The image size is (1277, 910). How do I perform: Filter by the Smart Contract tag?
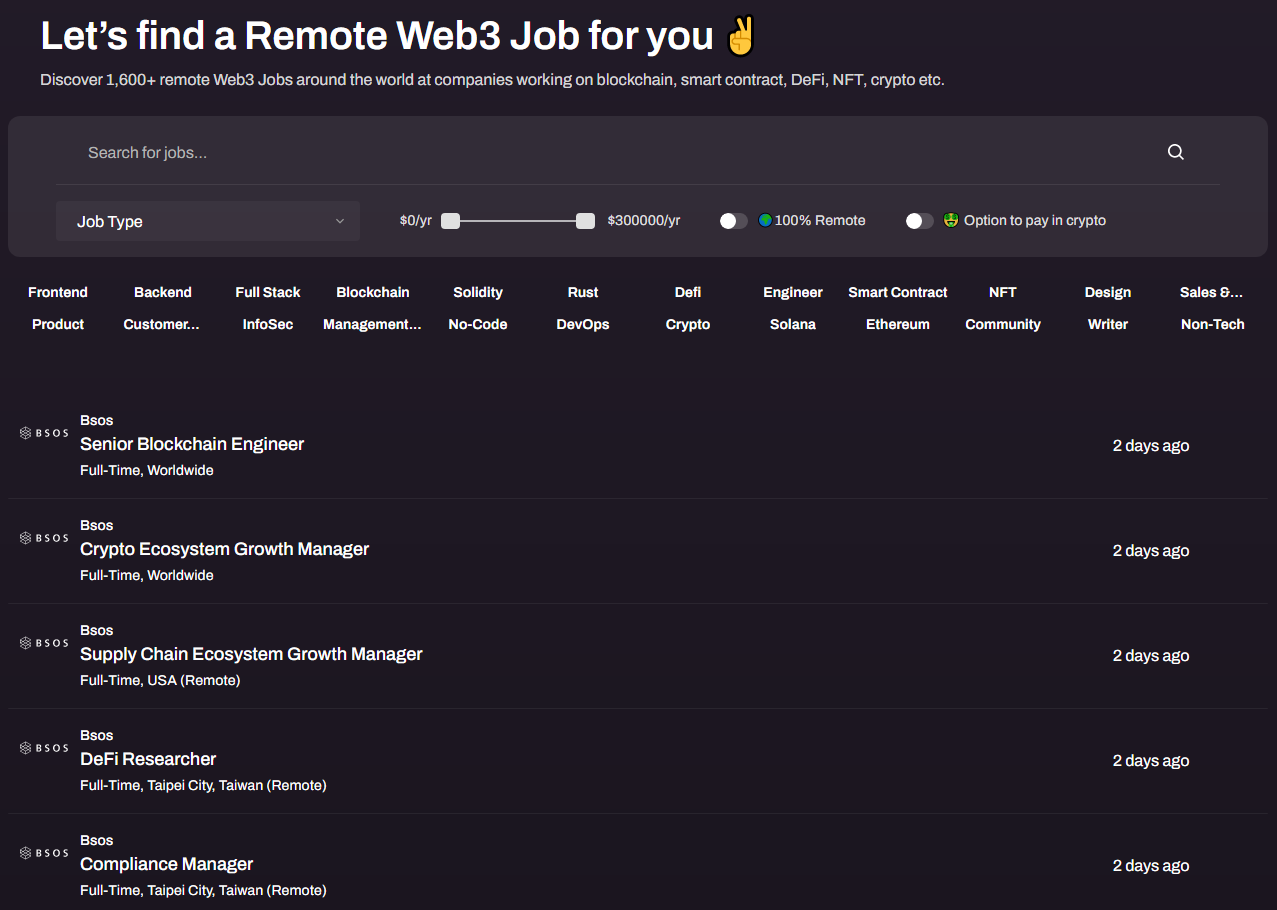(898, 292)
